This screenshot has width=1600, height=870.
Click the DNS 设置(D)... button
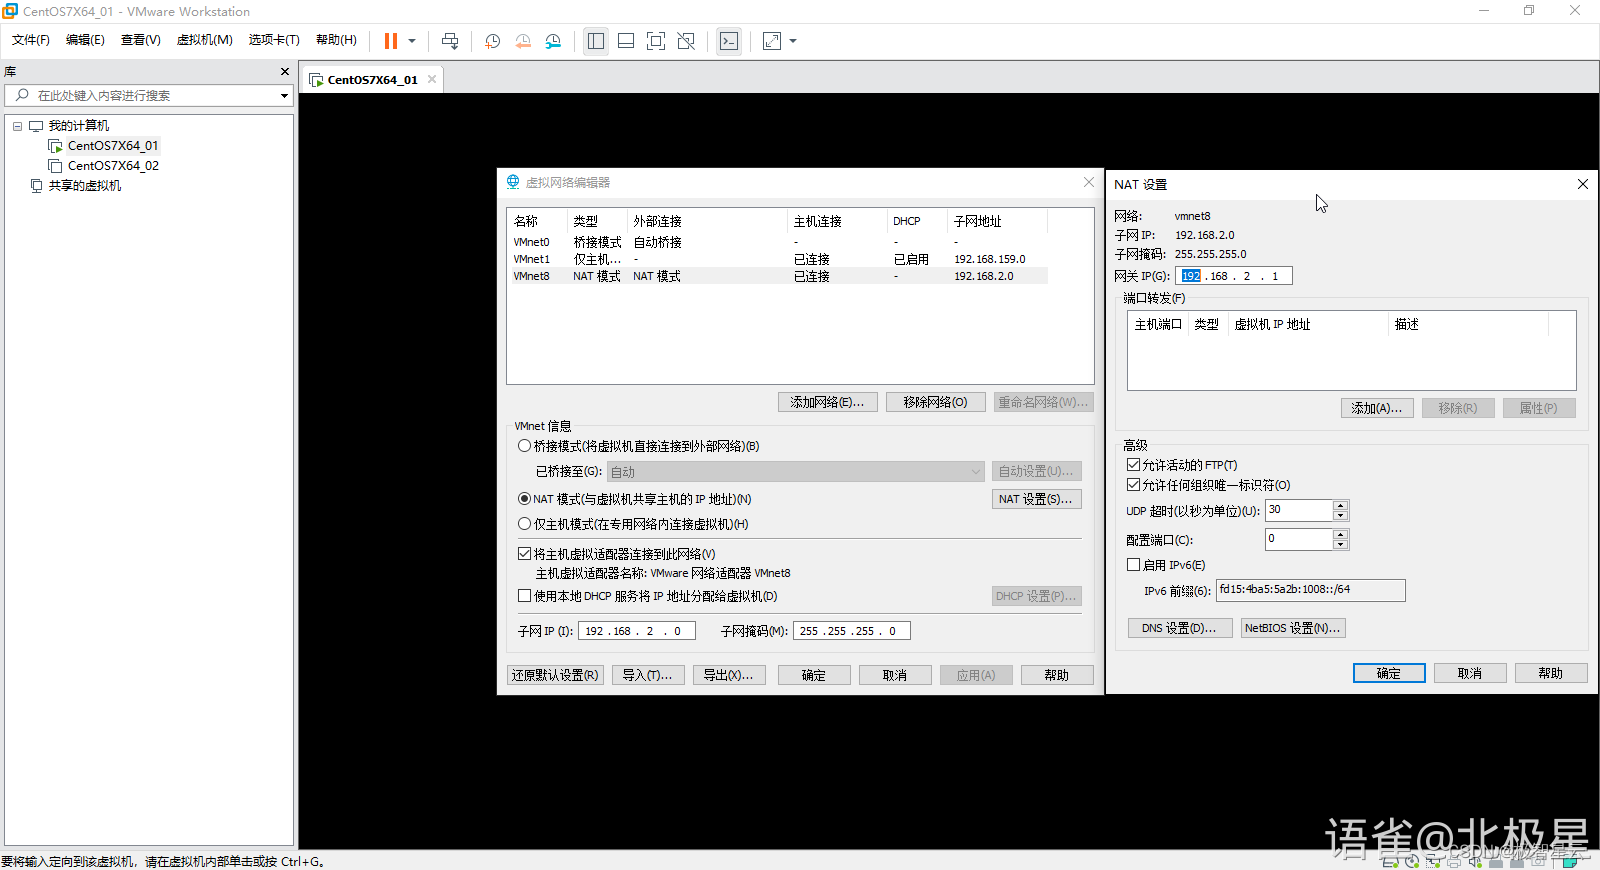click(x=1180, y=628)
